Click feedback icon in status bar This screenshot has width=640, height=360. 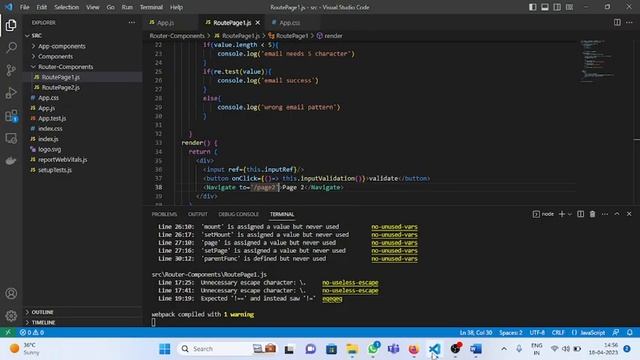616,332
